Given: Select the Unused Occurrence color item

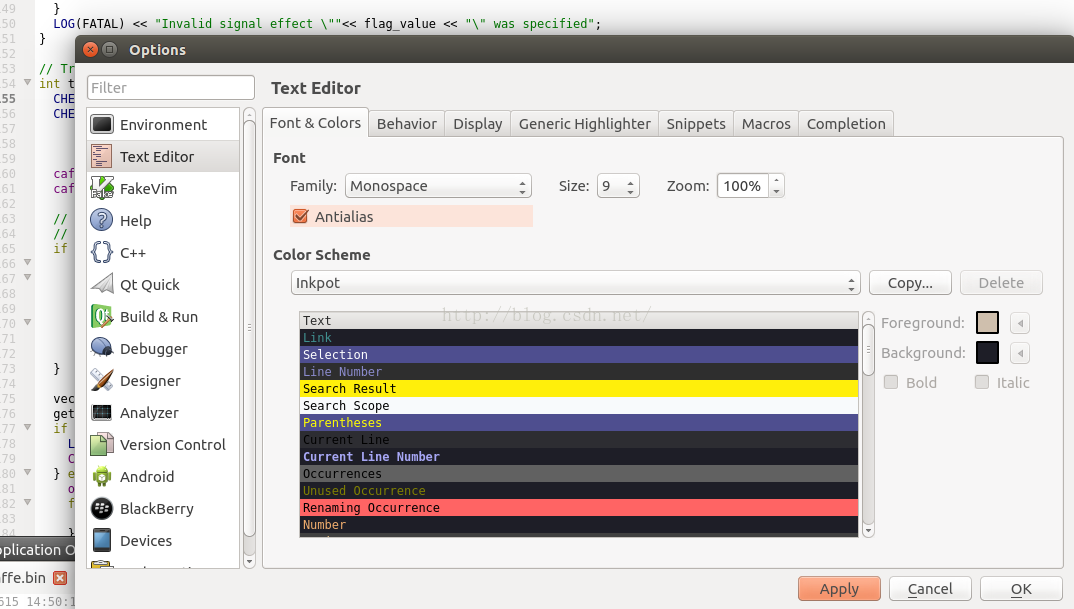Looking at the screenshot, I should tap(579, 490).
